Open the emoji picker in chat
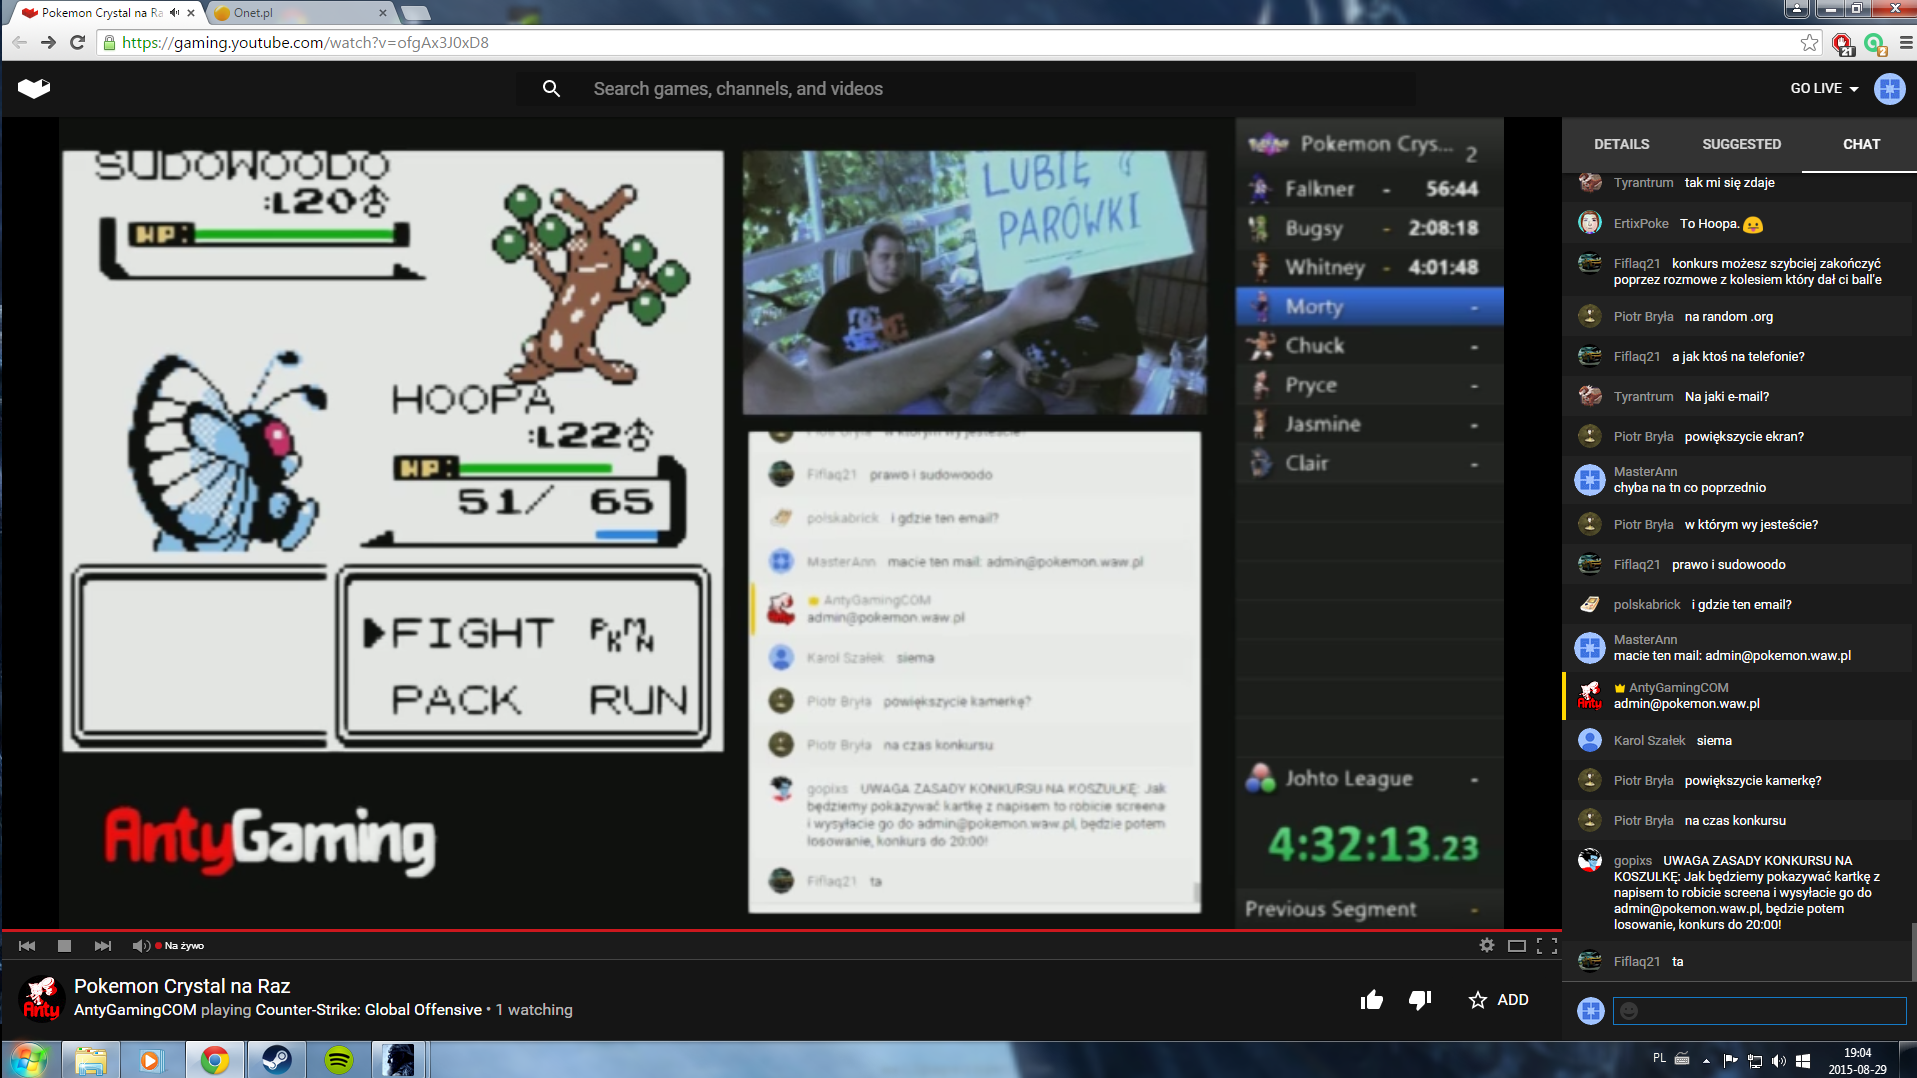 pyautogui.click(x=1629, y=1011)
